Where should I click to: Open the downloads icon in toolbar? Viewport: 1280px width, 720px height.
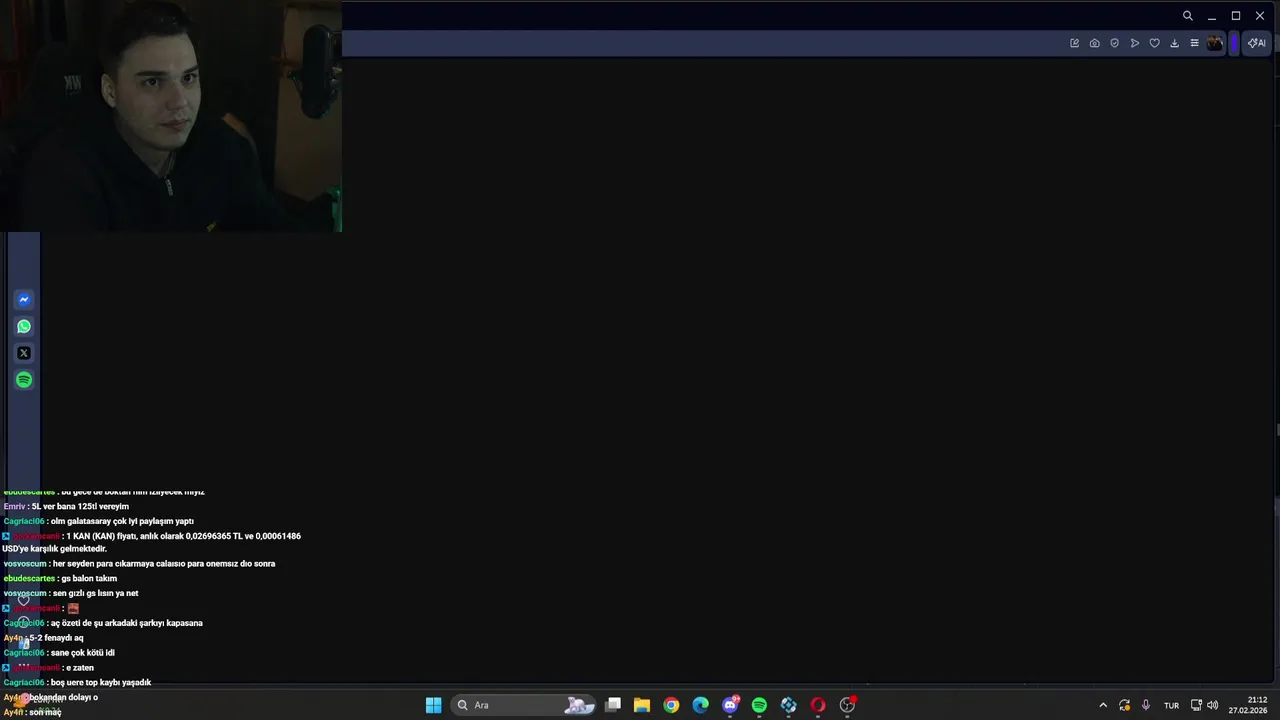pos(1175,43)
